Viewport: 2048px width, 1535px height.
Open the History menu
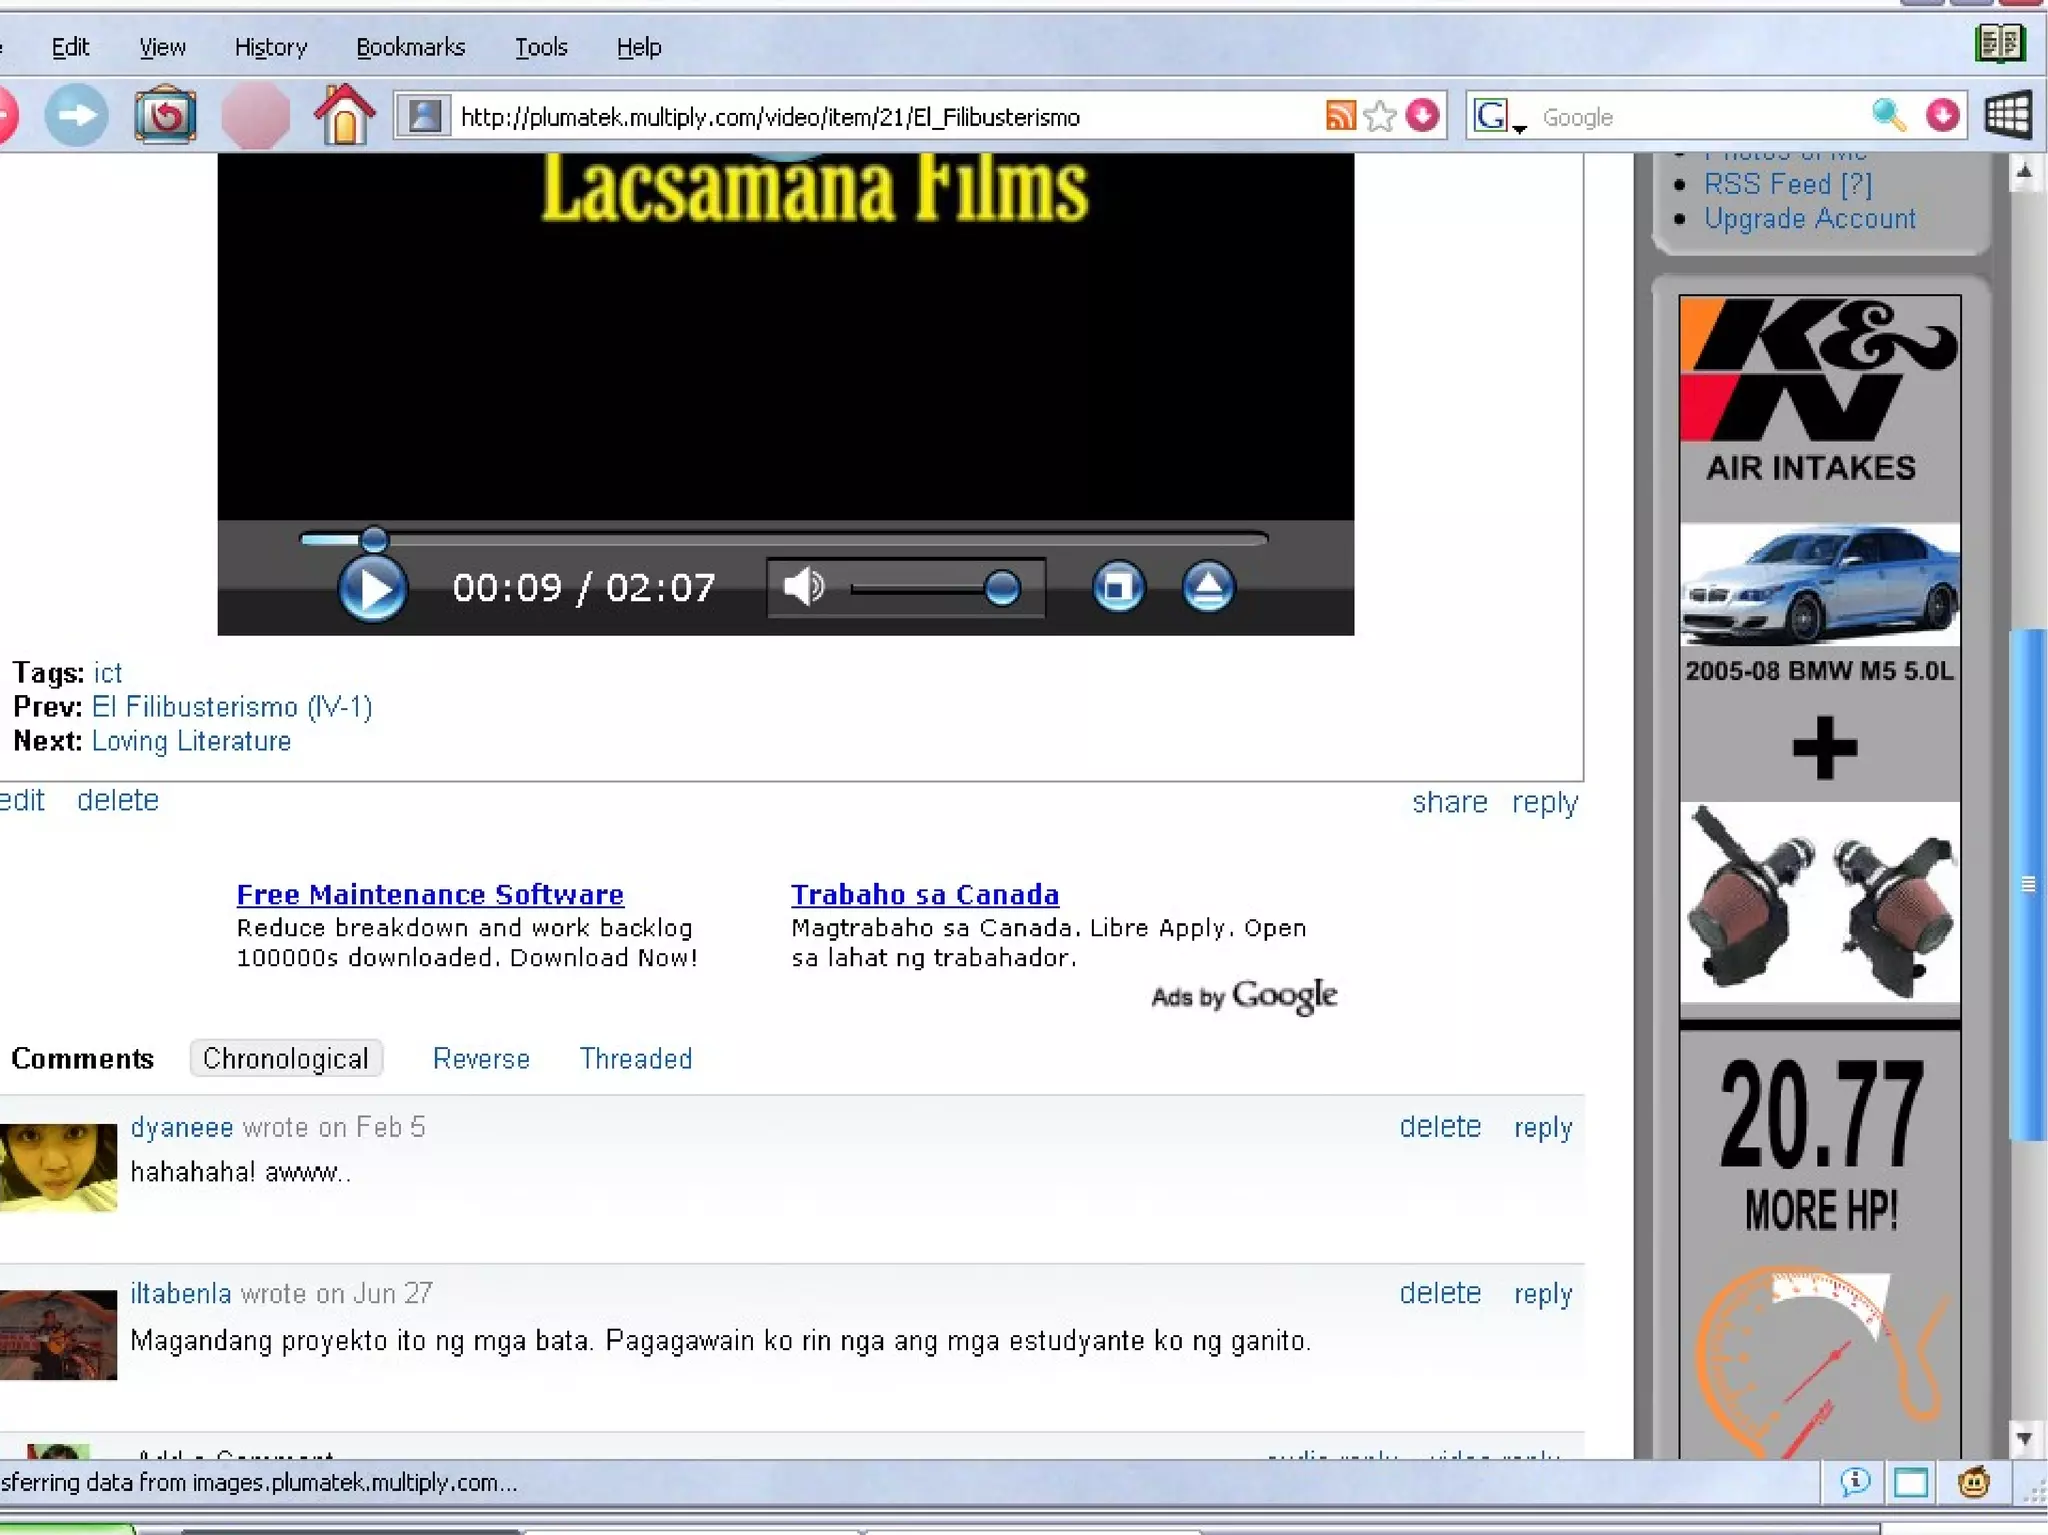click(x=270, y=47)
